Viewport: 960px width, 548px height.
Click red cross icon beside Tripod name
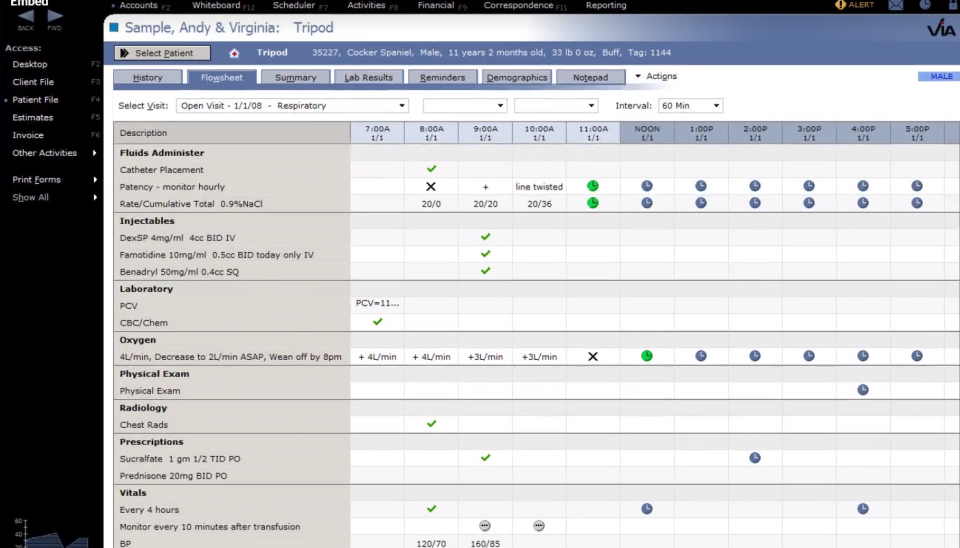(234, 53)
